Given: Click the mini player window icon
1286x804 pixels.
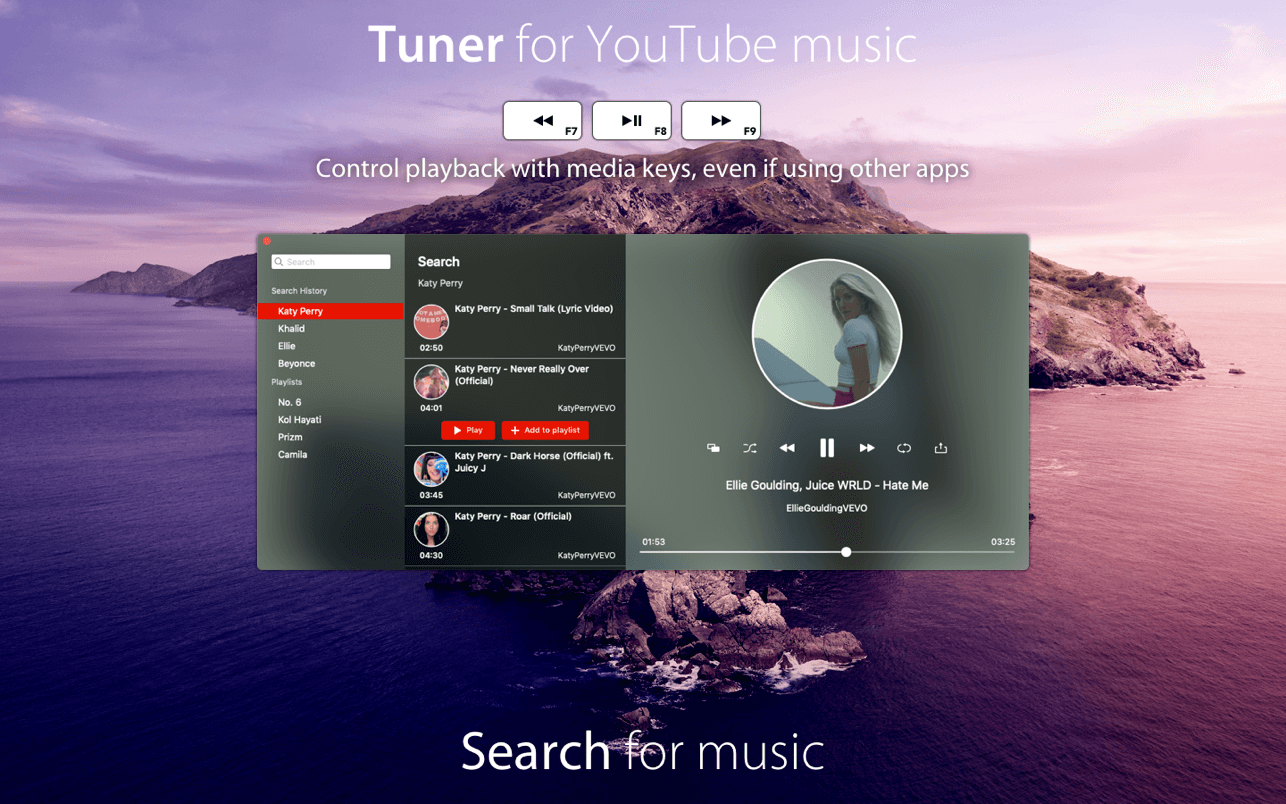Looking at the screenshot, I should pos(713,448).
